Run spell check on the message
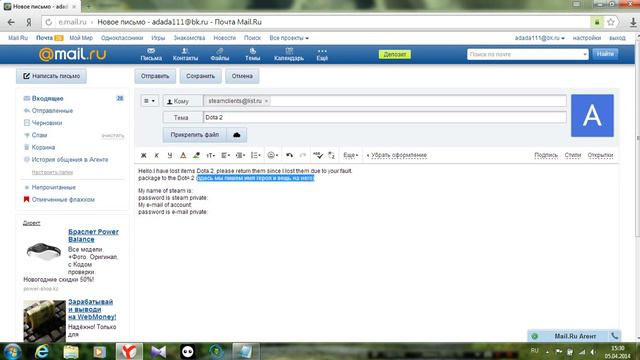Image resolution: width=640 pixels, height=360 pixels. pyautogui.click(x=318, y=155)
